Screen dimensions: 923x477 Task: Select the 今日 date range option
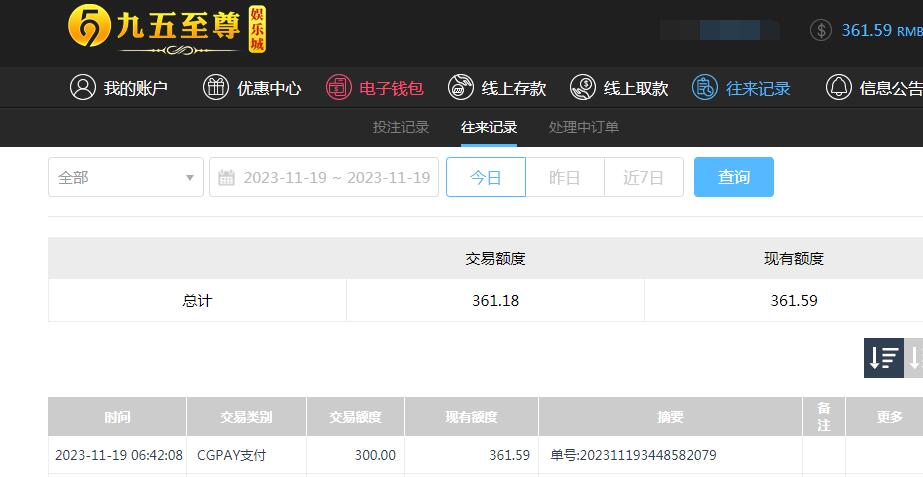(486, 177)
